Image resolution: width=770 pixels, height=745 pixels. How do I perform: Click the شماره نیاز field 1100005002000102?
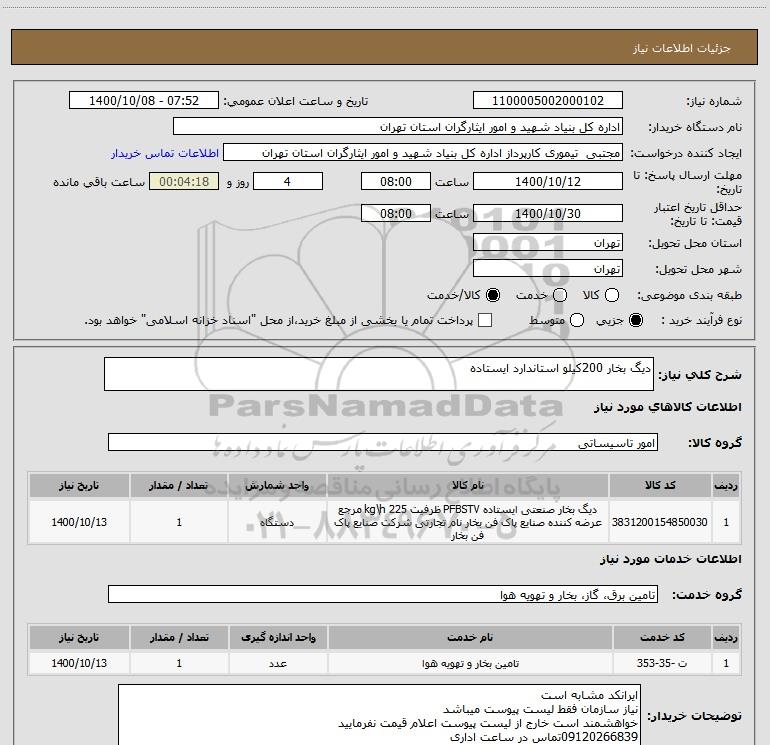pos(548,100)
